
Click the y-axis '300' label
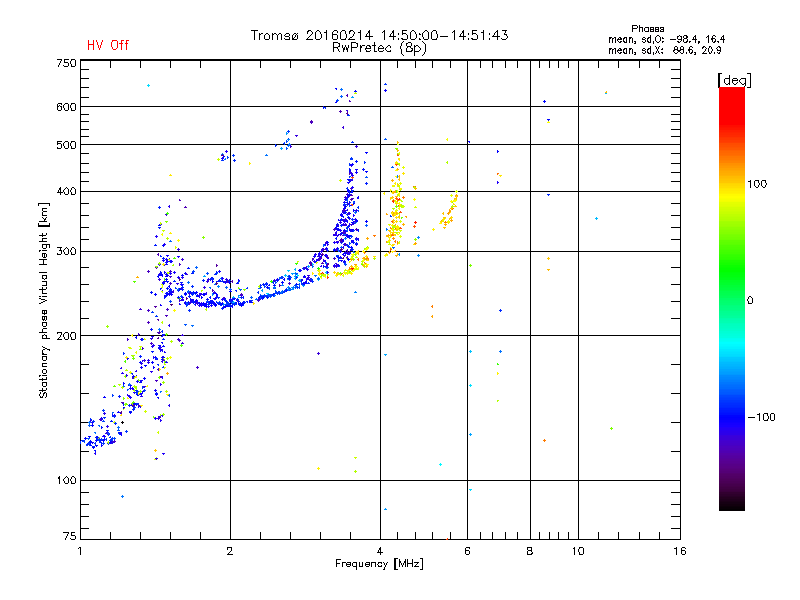click(66, 252)
